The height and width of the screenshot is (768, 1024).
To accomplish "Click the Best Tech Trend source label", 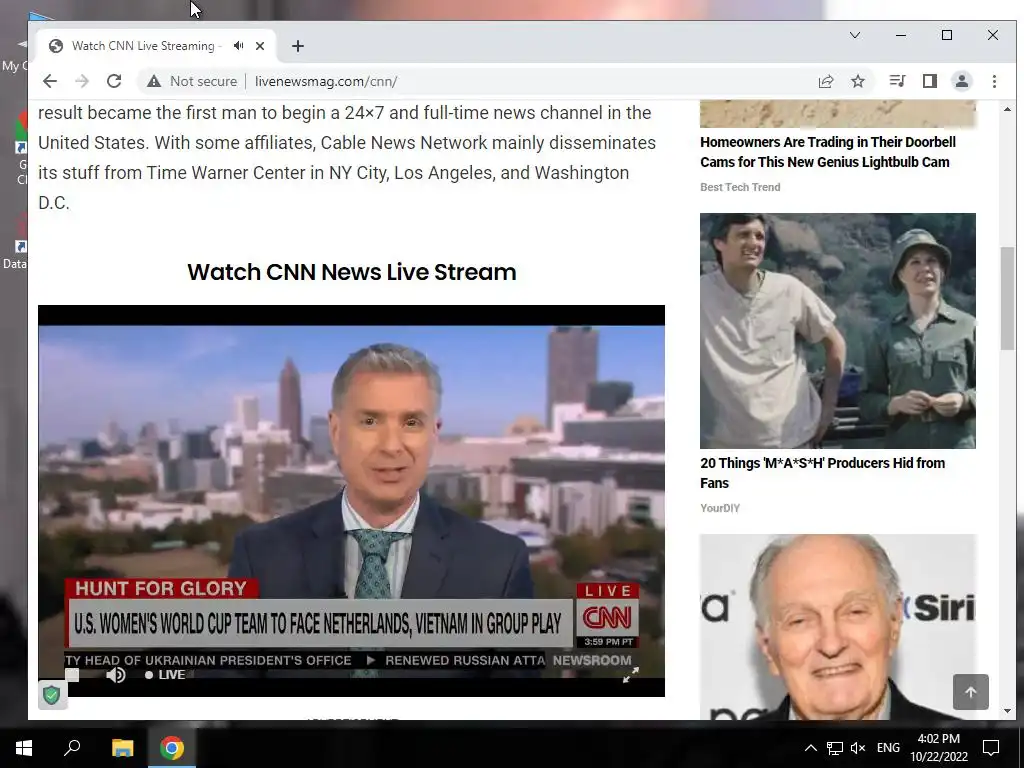I will coord(740,187).
